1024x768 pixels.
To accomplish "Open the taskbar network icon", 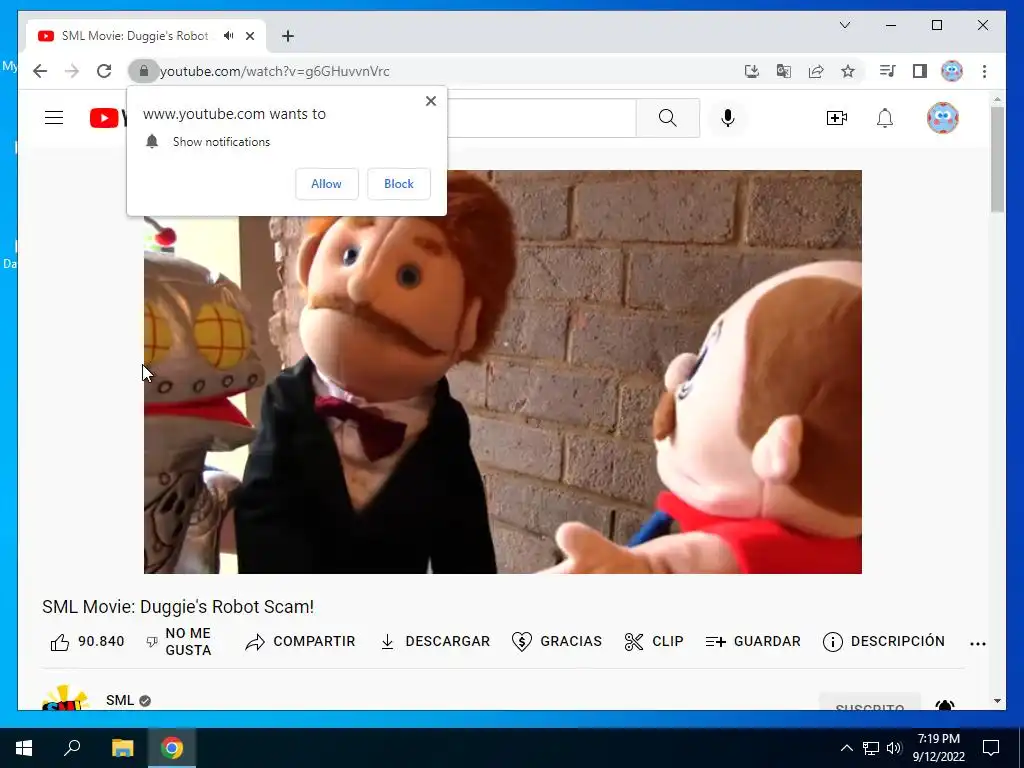I will tap(871, 748).
